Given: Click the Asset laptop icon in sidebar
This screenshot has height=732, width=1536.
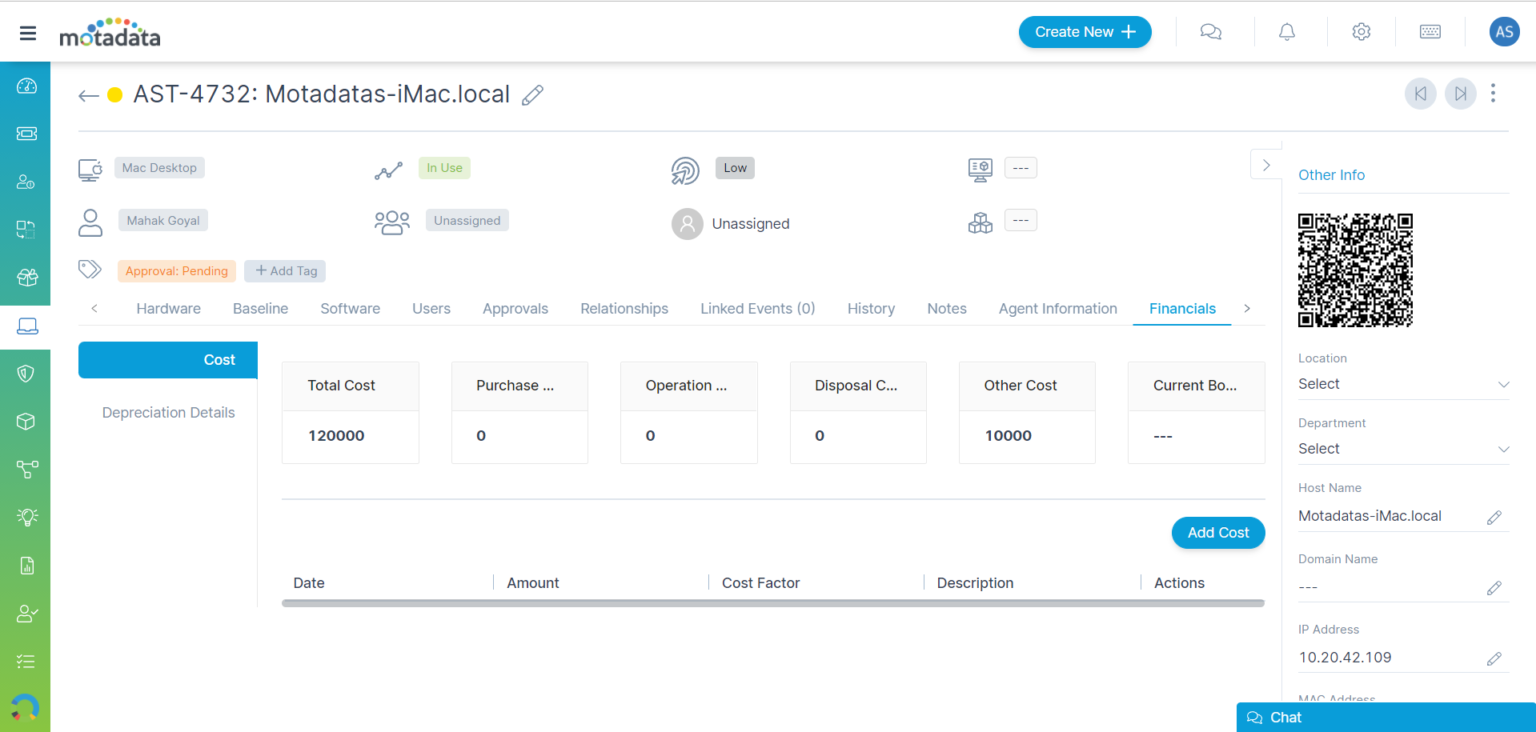Looking at the screenshot, I should pos(25,325).
